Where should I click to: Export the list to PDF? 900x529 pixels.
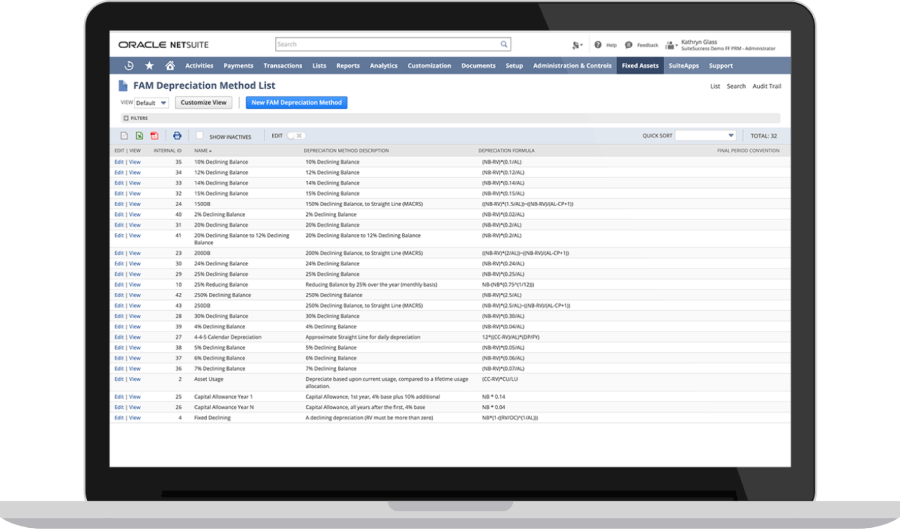154,136
